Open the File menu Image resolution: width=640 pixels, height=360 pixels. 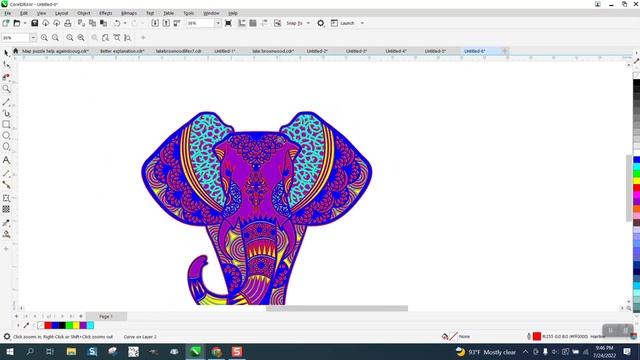tap(8, 13)
